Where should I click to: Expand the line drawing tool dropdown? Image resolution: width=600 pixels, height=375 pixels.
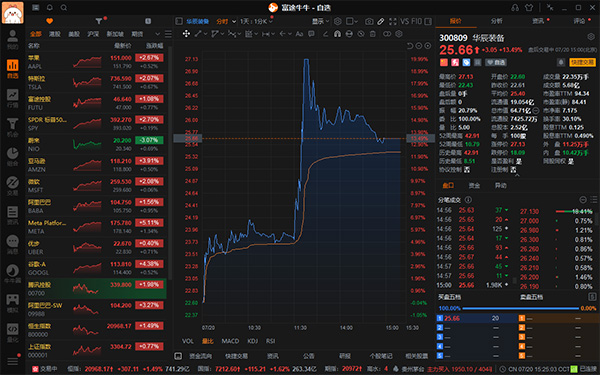tap(205, 34)
